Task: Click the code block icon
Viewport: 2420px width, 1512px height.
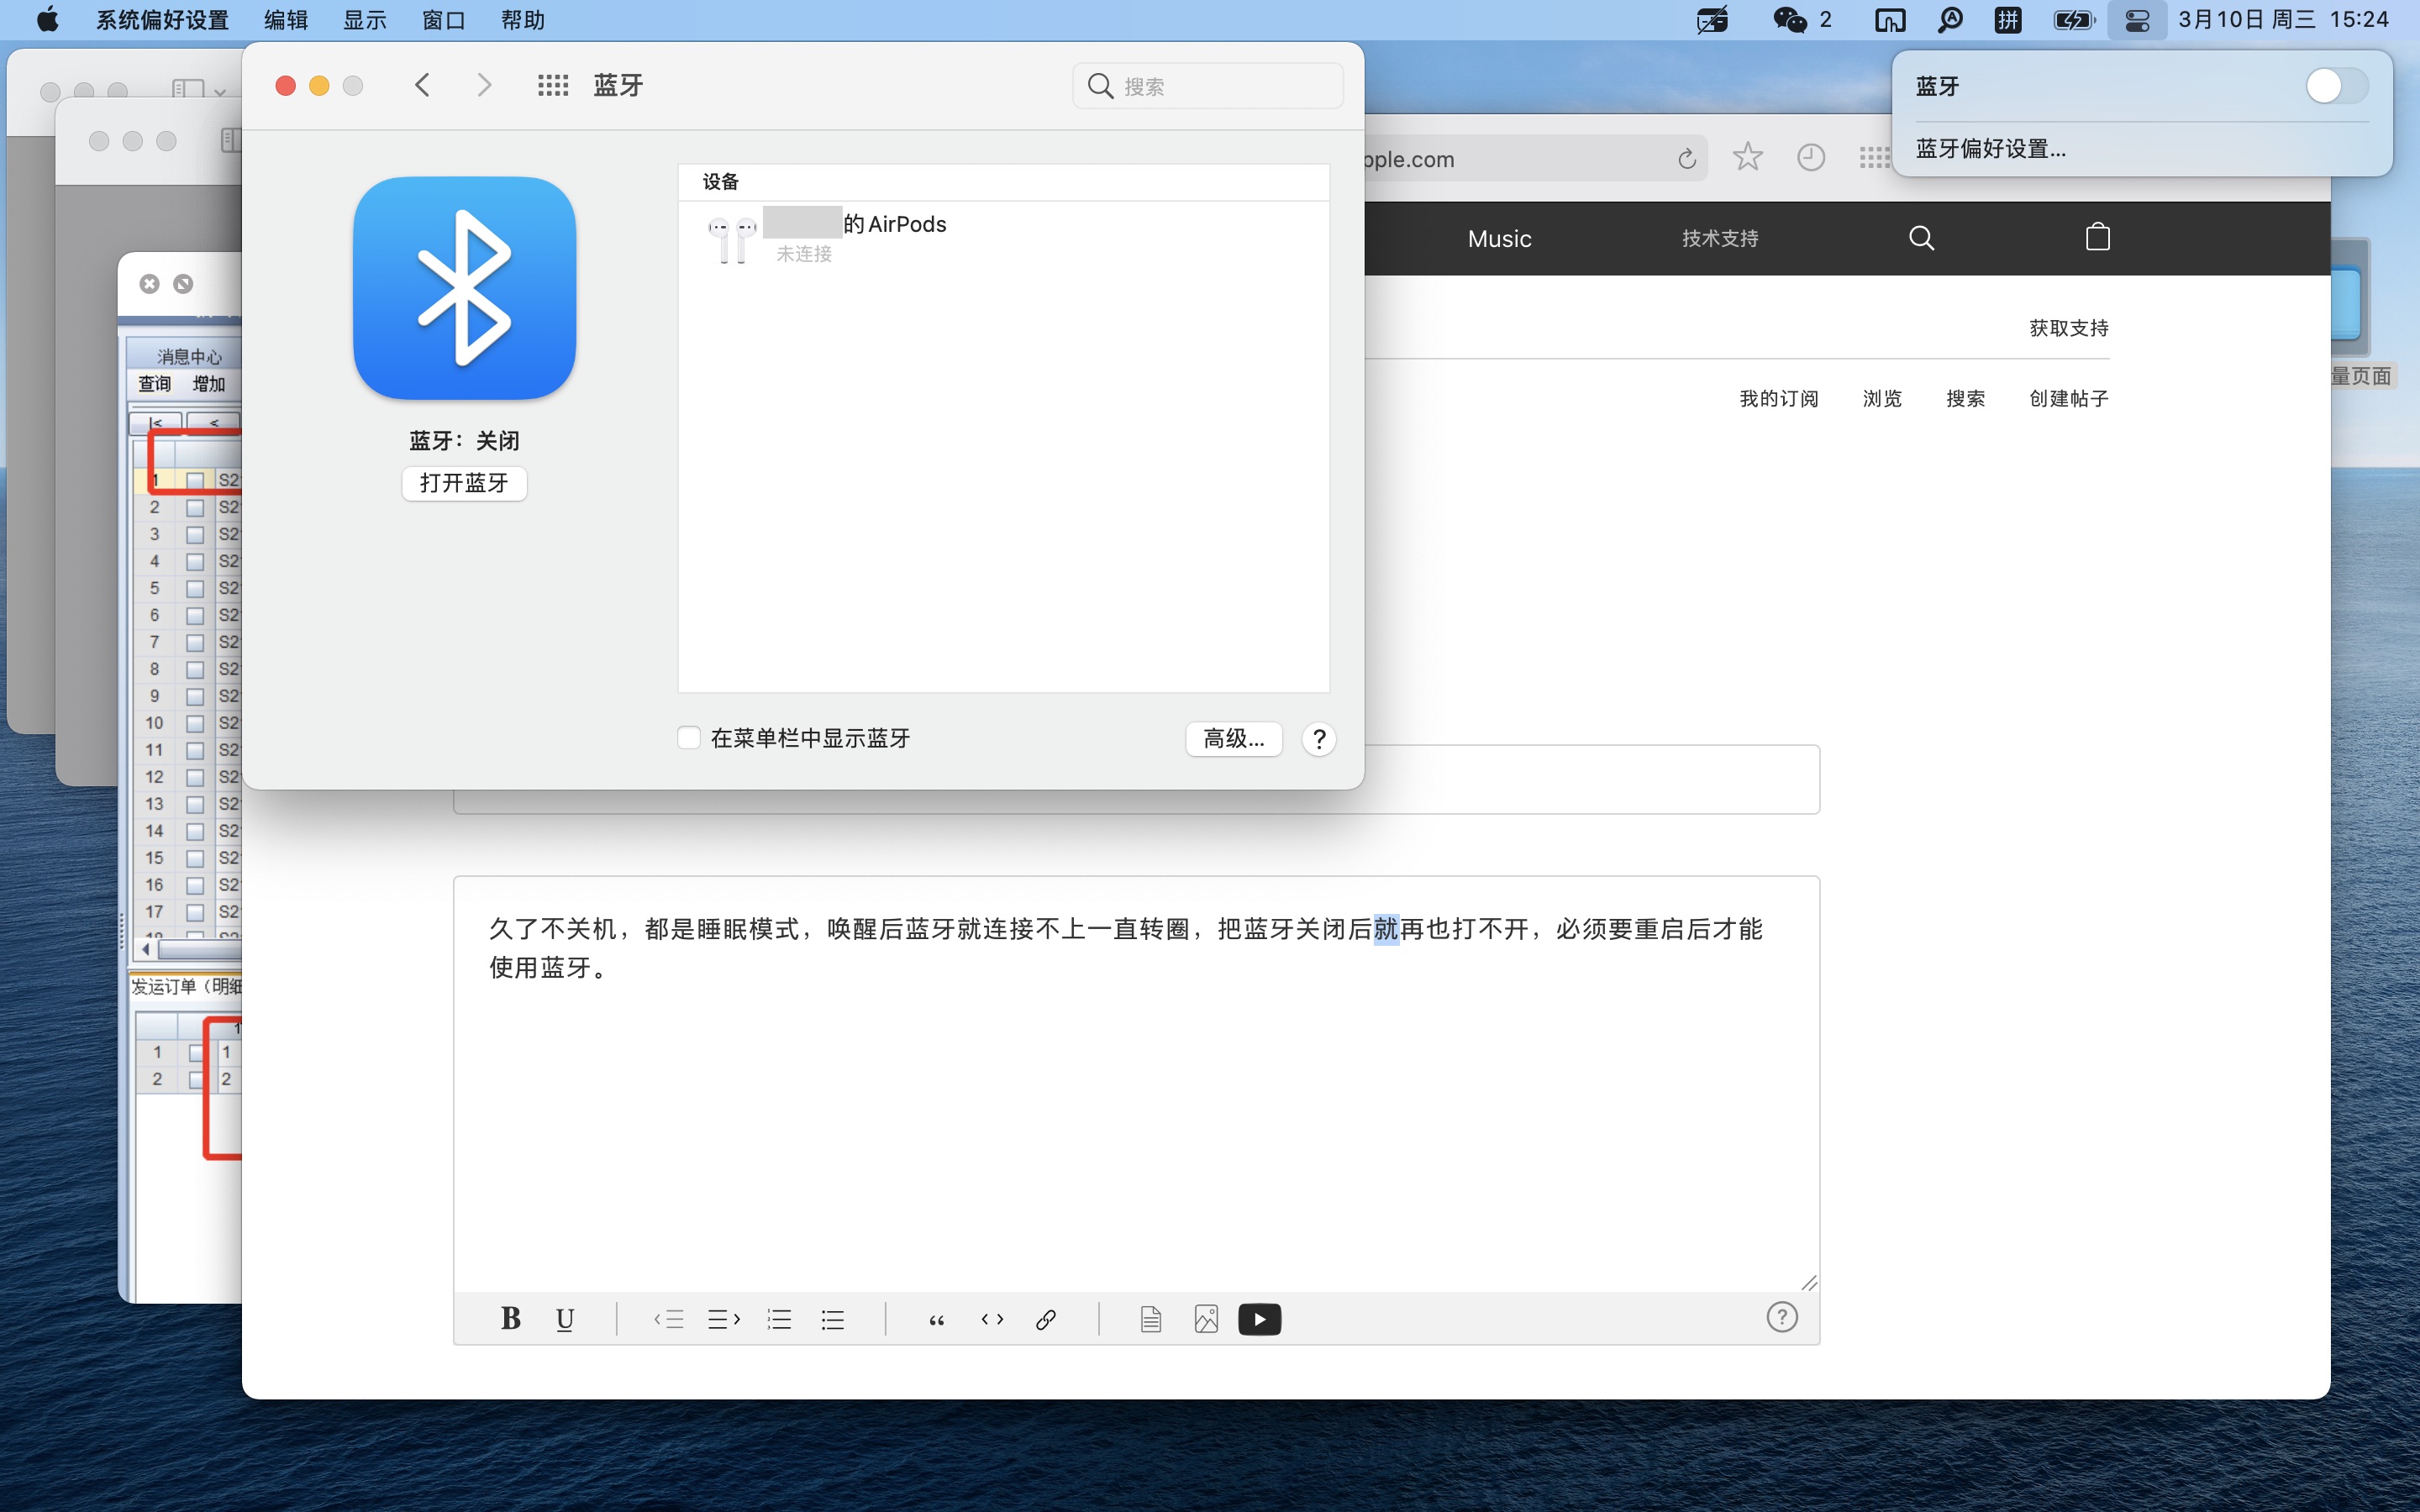Action: (x=992, y=1319)
